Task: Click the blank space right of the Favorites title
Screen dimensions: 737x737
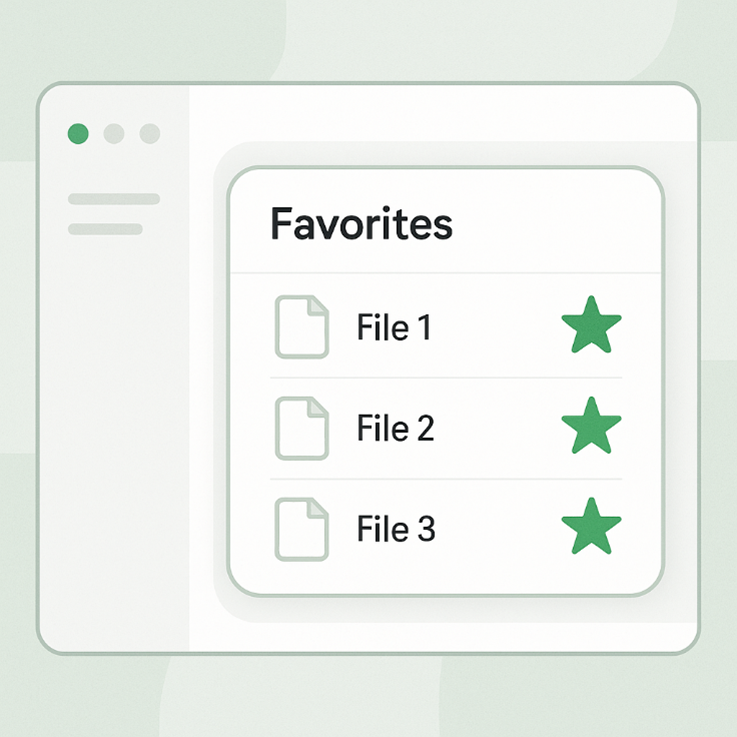Action: point(560,224)
